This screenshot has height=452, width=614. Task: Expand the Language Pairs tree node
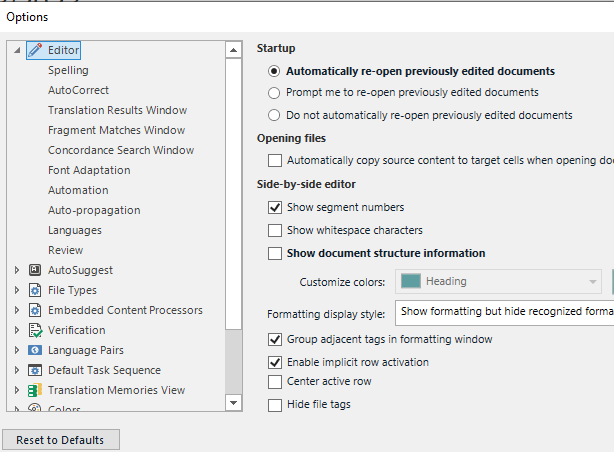[17, 350]
